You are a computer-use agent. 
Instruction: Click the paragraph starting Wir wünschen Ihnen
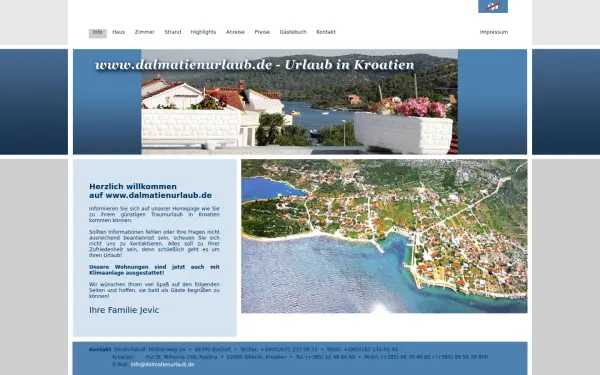tap(154, 290)
